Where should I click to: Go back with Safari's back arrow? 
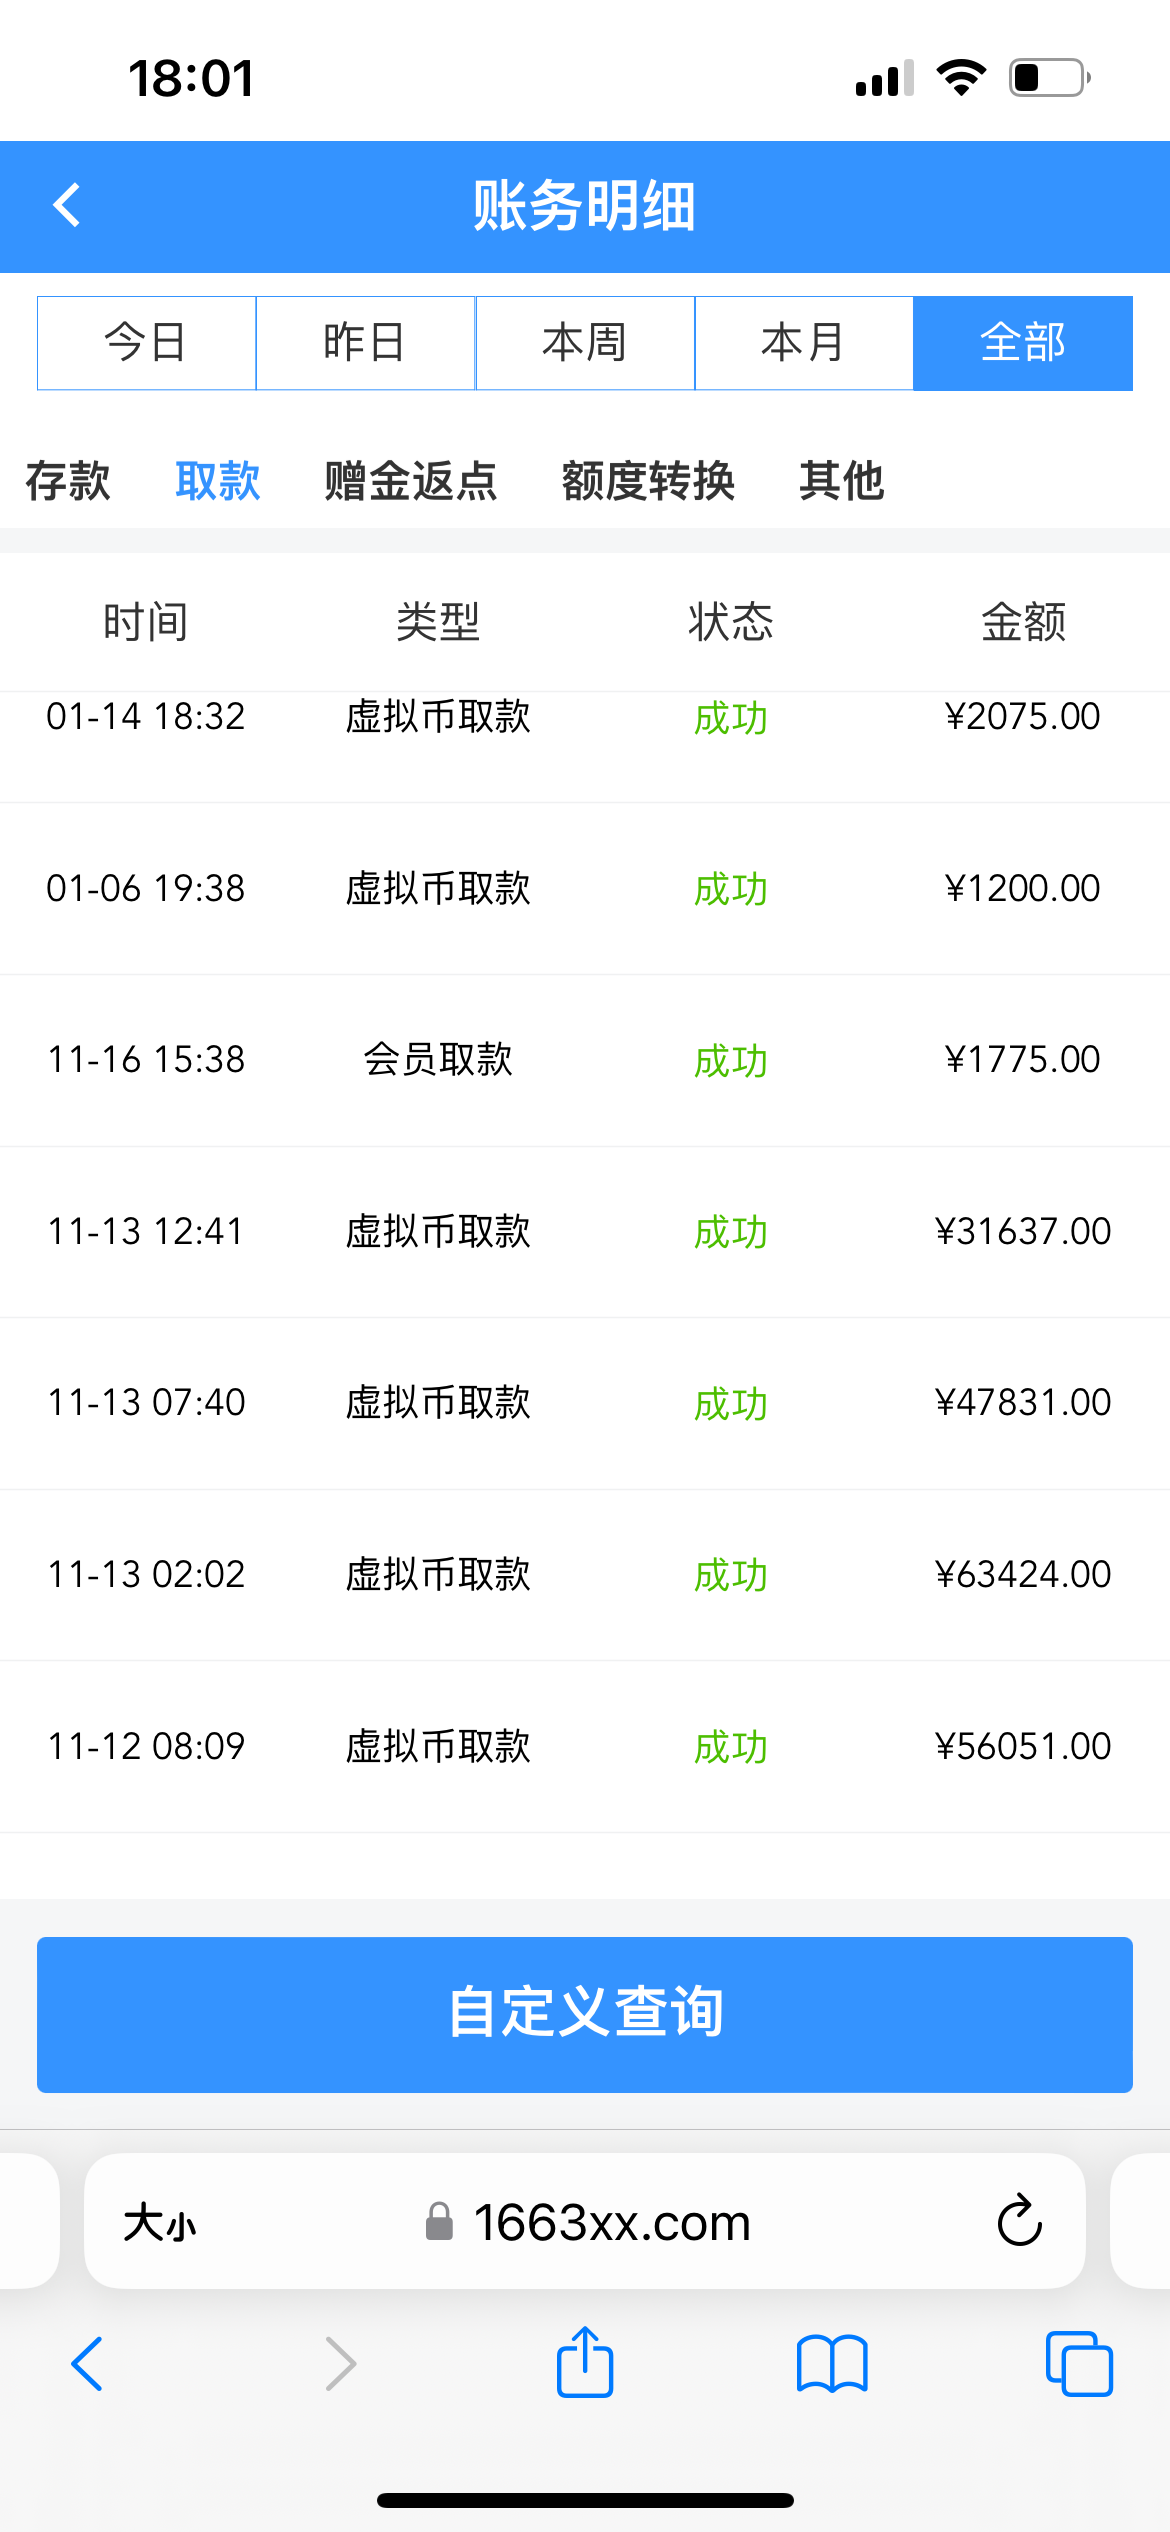click(88, 2364)
